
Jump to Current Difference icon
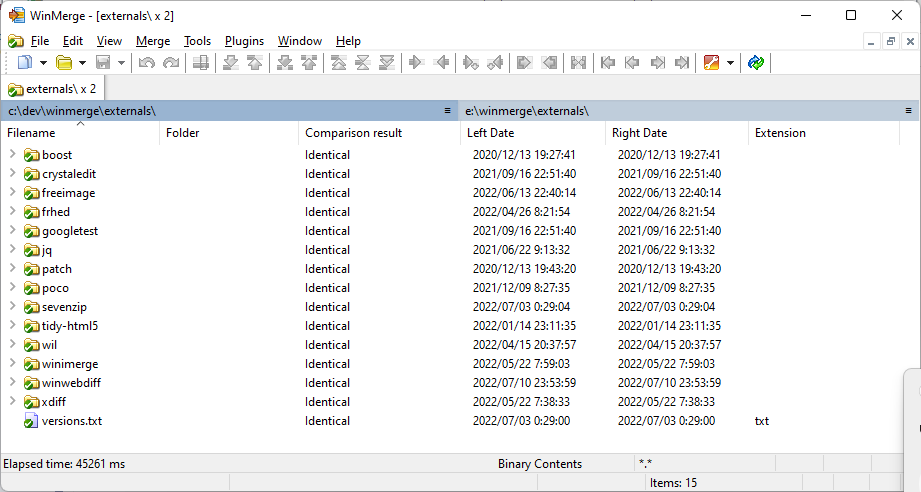coord(362,62)
